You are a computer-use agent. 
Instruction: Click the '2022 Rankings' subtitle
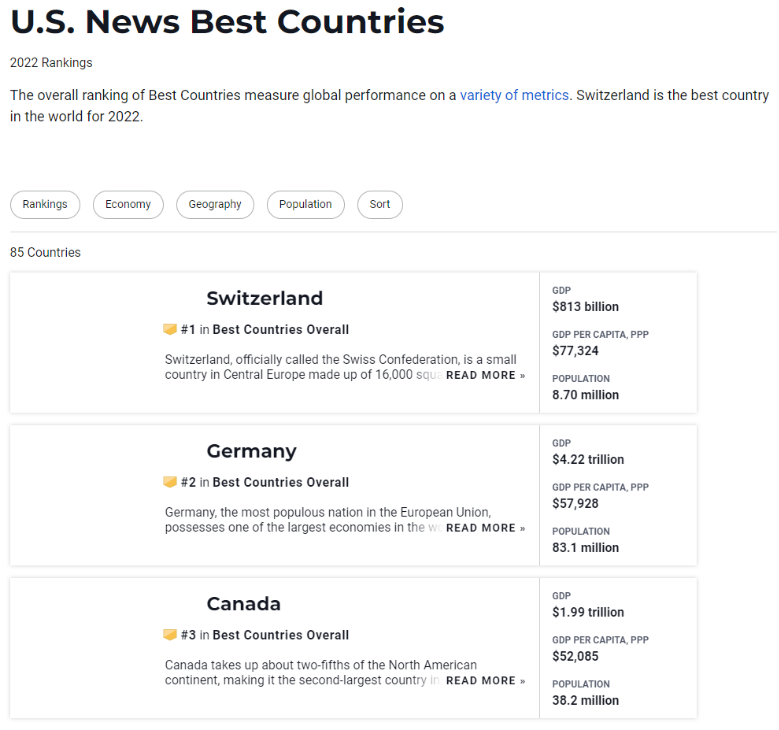click(51, 63)
